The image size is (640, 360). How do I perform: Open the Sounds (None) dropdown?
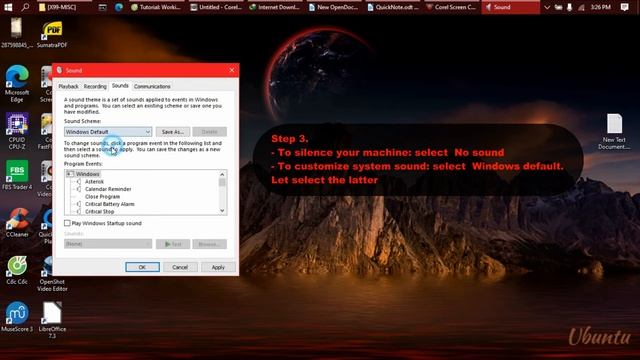coord(108,244)
